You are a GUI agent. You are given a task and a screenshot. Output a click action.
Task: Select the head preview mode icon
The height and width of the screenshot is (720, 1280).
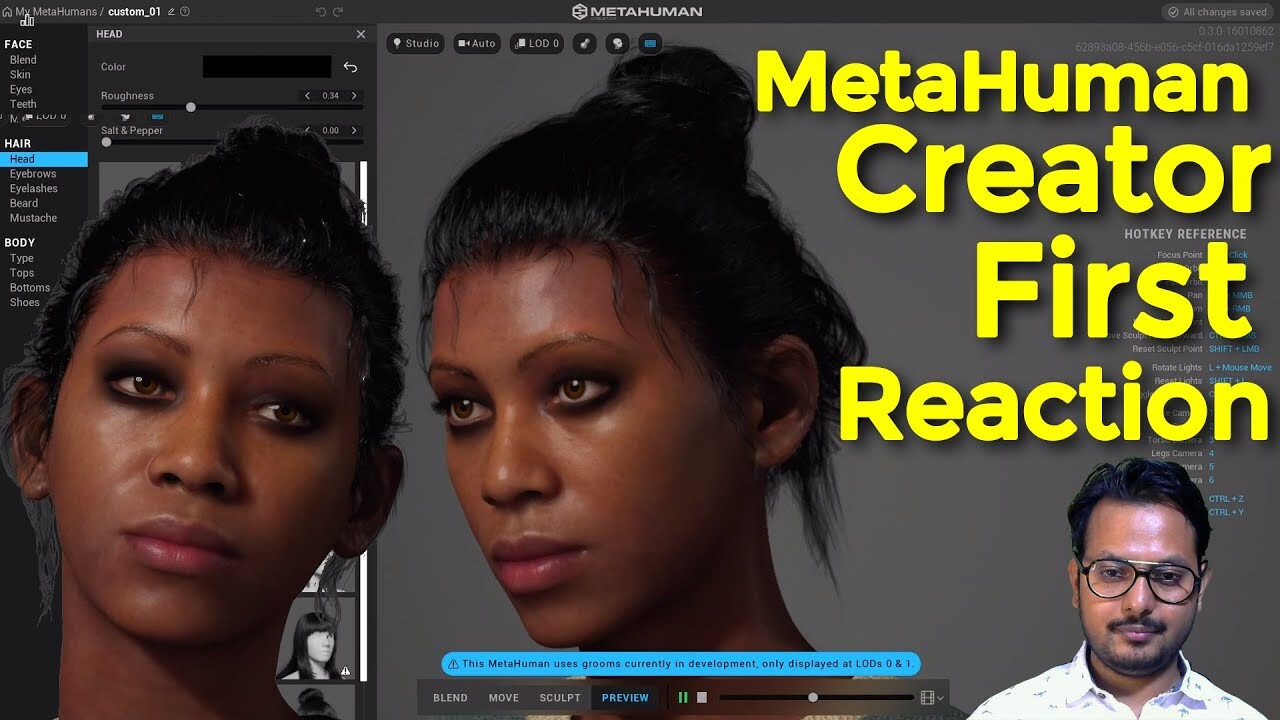[x=617, y=43]
